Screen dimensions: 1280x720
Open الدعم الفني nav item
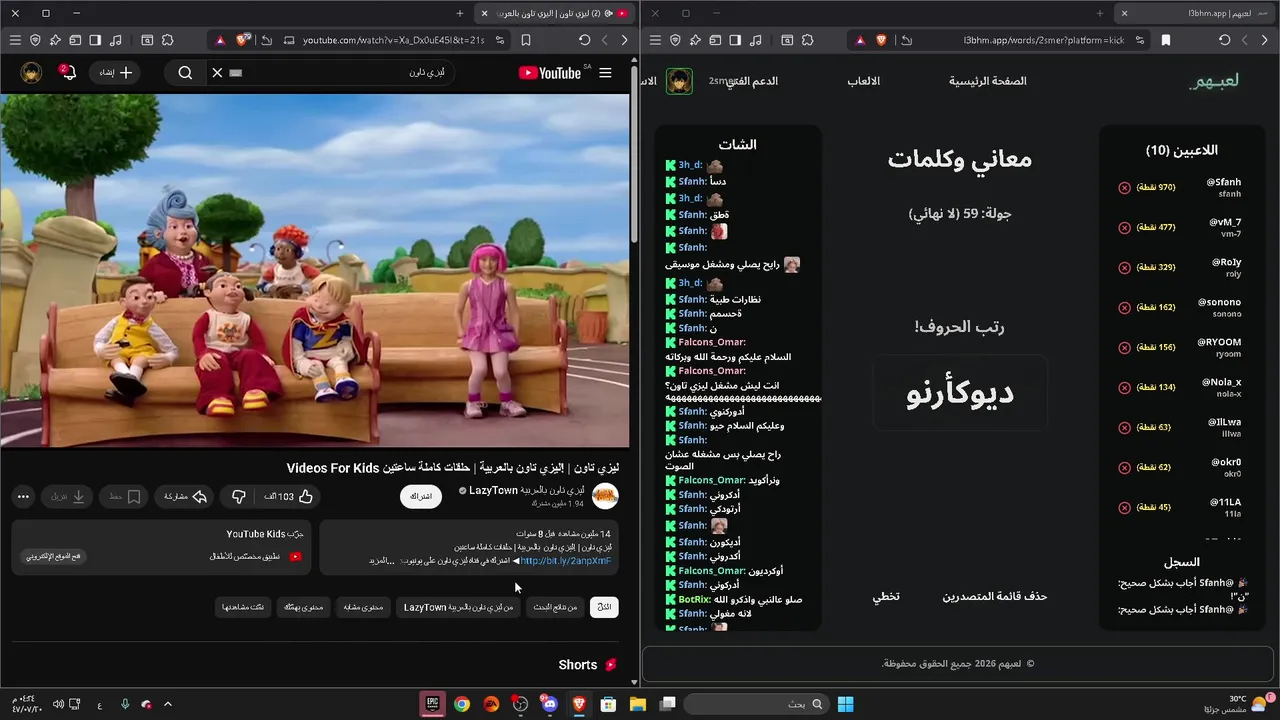(x=751, y=81)
